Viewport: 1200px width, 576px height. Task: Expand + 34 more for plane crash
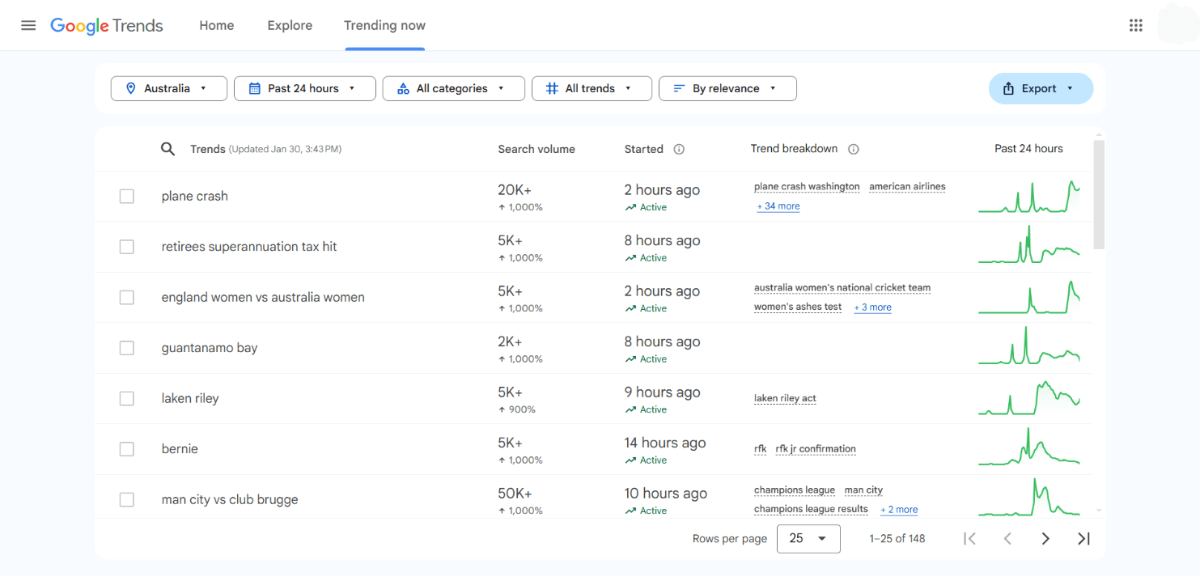pyautogui.click(x=778, y=206)
